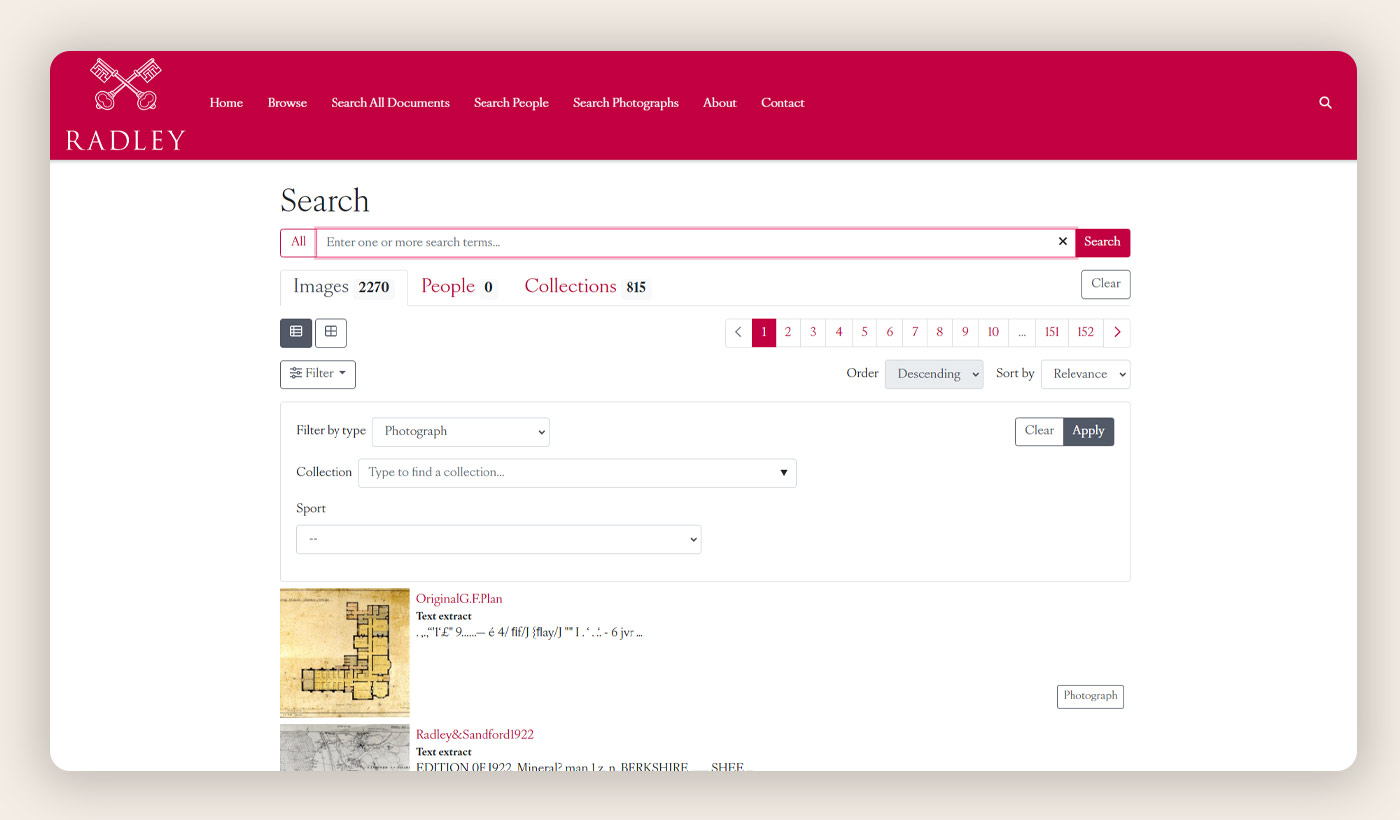Switch to grid view layout icon

(331, 332)
